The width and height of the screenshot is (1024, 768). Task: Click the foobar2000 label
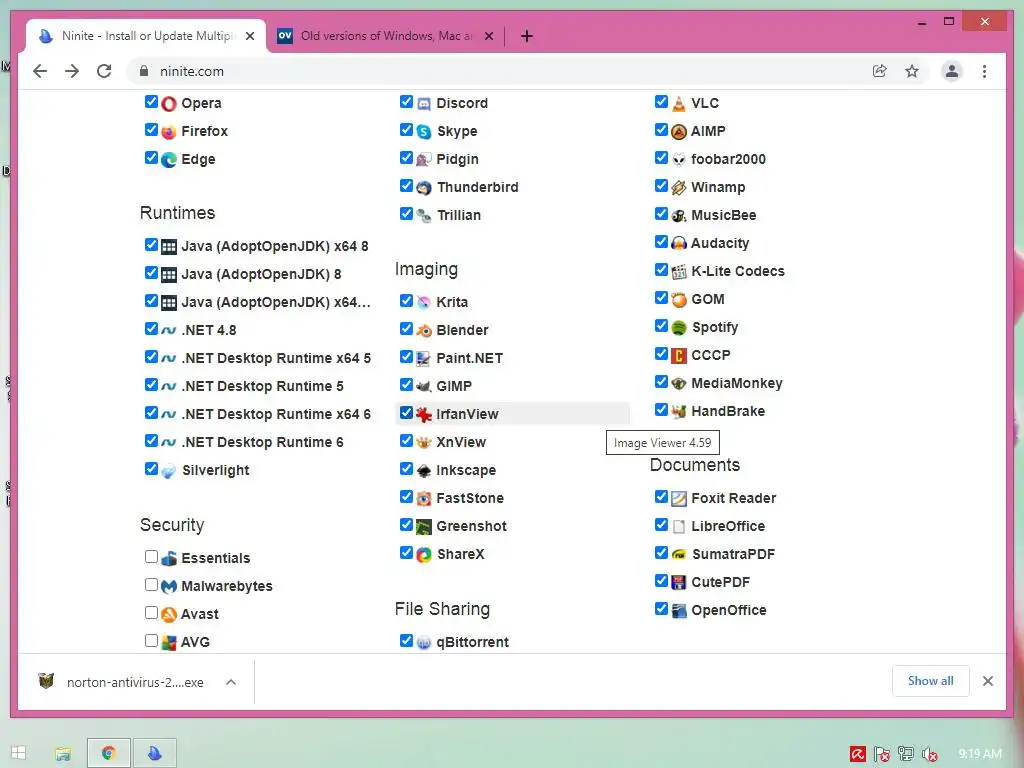coord(728,159)
